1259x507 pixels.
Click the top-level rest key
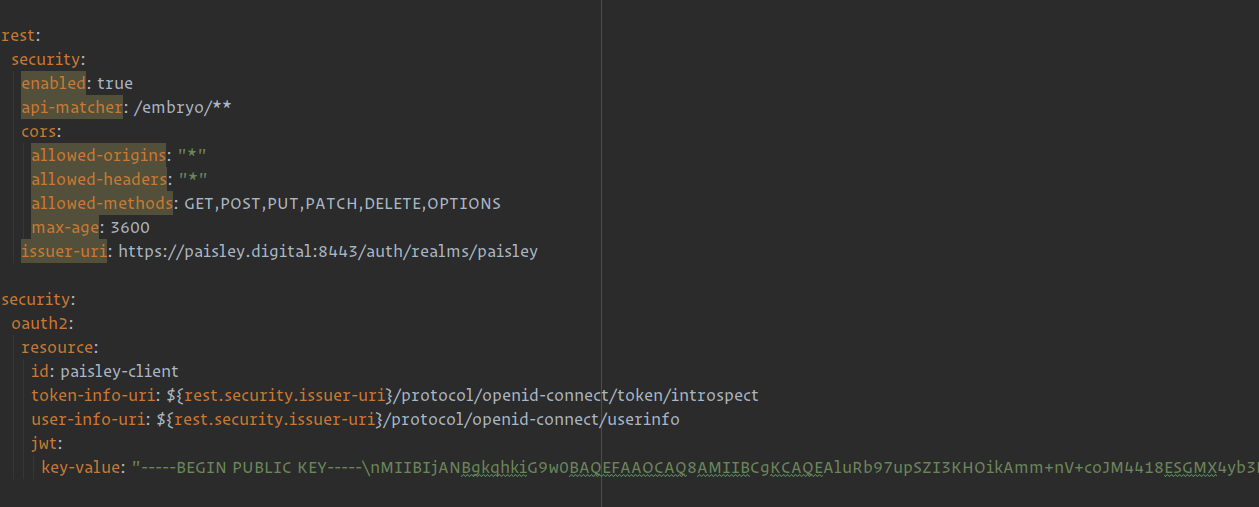pos(18,36)
